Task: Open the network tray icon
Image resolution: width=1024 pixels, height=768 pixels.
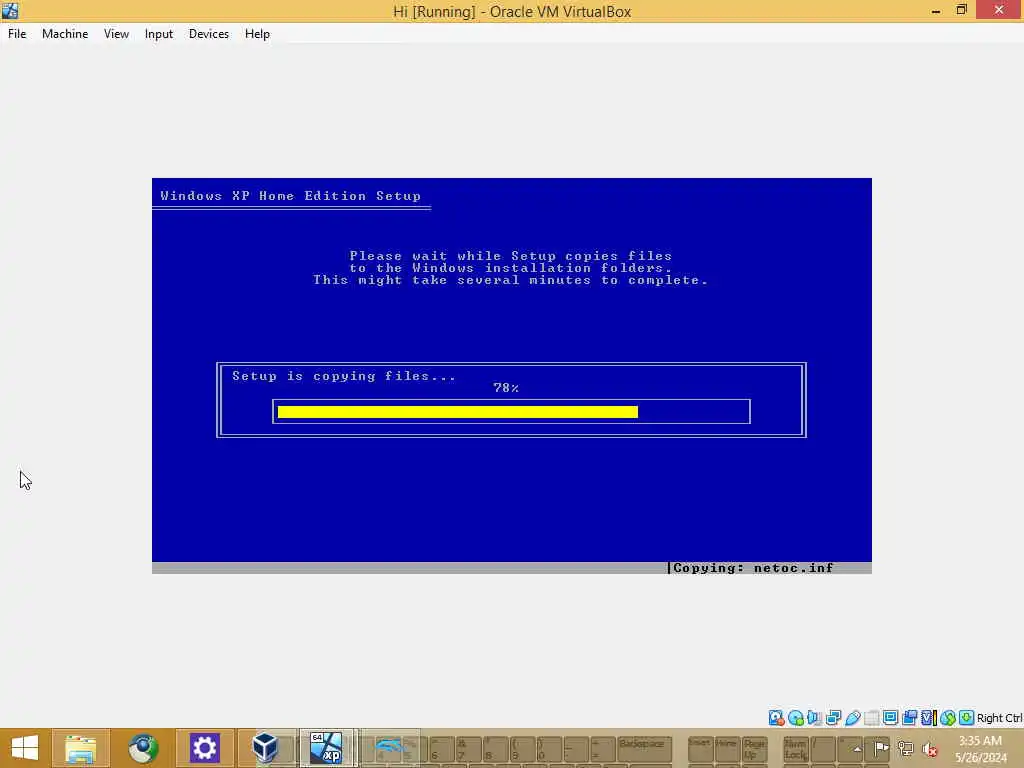Action: [905, 748]
